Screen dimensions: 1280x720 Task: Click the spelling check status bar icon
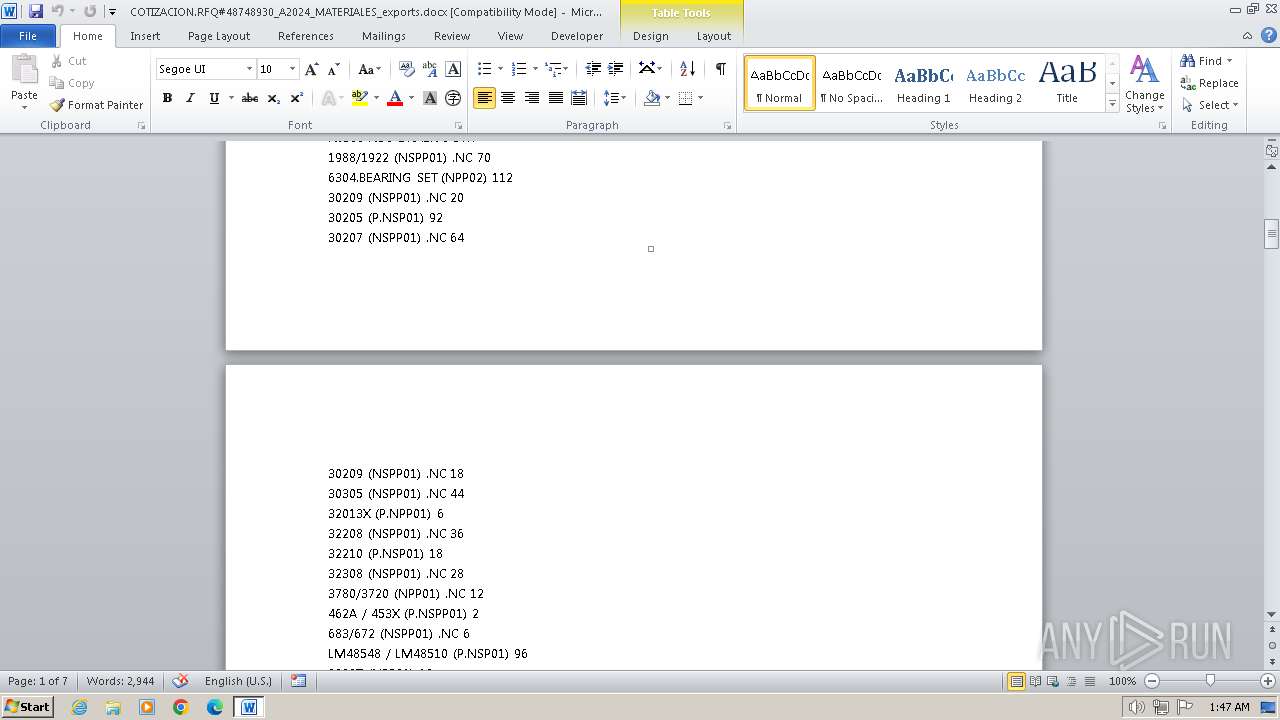point(180,681)
